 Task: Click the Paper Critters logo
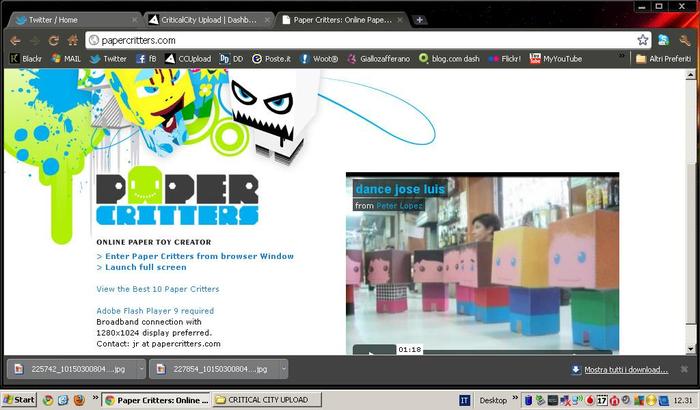coord(177,197)
